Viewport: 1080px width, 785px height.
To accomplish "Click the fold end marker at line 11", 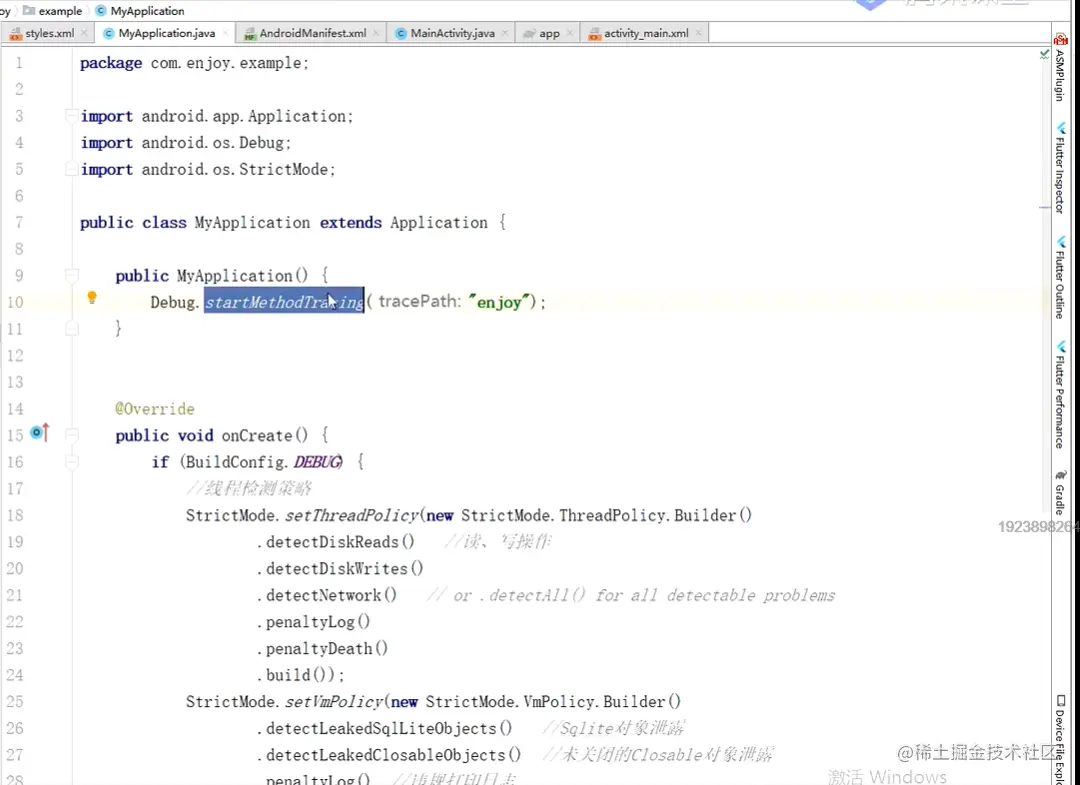I will click(72, 329).
